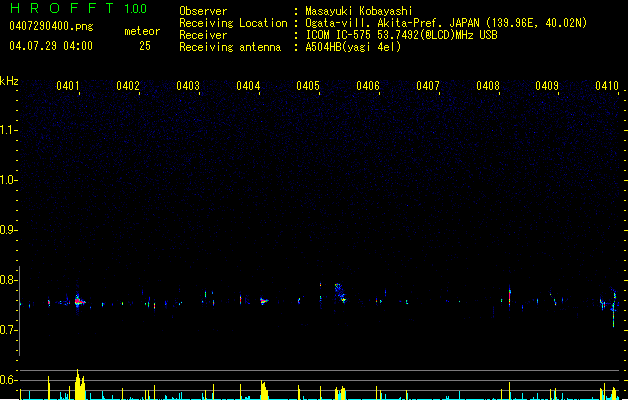Click the tall yellow power peak after 0401
The width and height of the screenshot is (629, 400).
point(80,384)
